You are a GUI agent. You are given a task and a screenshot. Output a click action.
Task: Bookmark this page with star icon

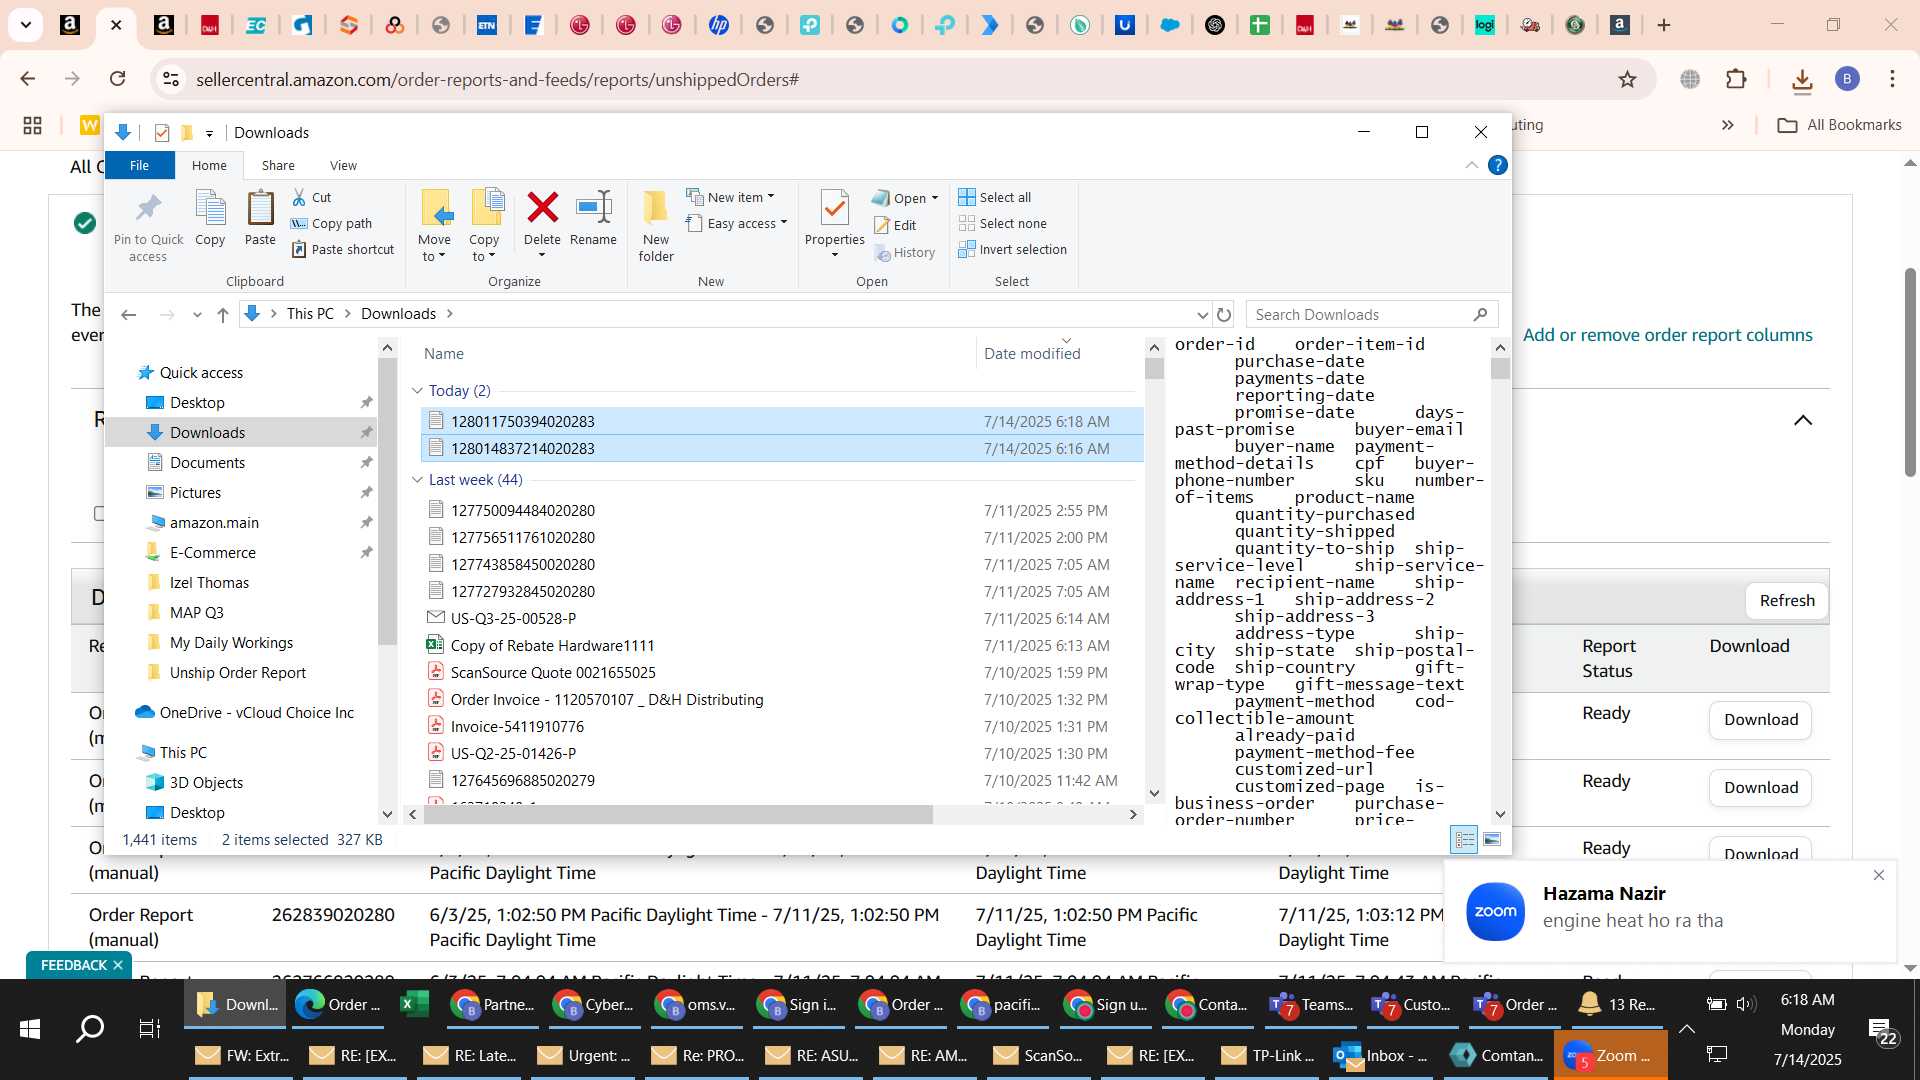click(1628, 79)
